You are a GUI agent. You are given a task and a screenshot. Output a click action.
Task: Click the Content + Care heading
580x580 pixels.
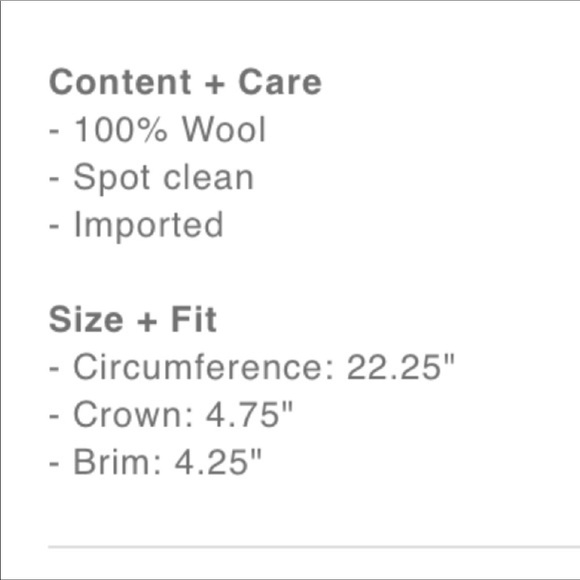pos(185,82)
